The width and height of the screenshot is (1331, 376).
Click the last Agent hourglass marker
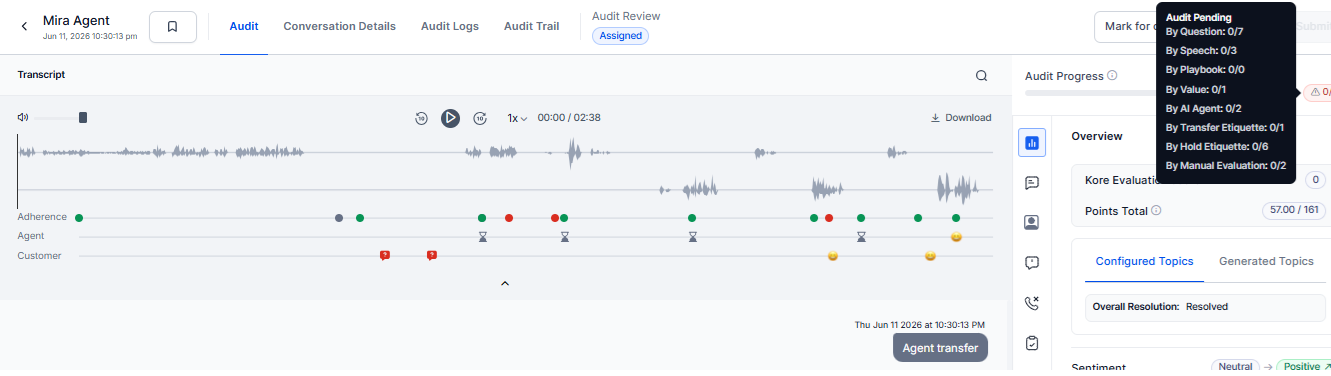(861, 237)
